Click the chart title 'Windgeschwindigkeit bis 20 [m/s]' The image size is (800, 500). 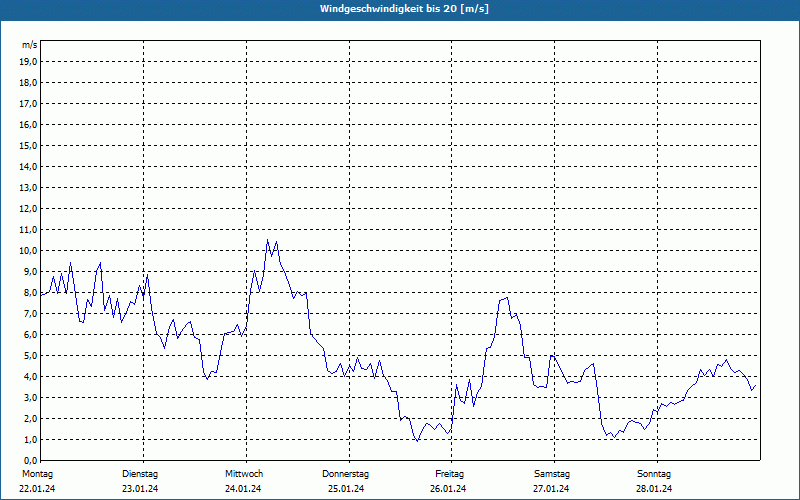point(404,9)
